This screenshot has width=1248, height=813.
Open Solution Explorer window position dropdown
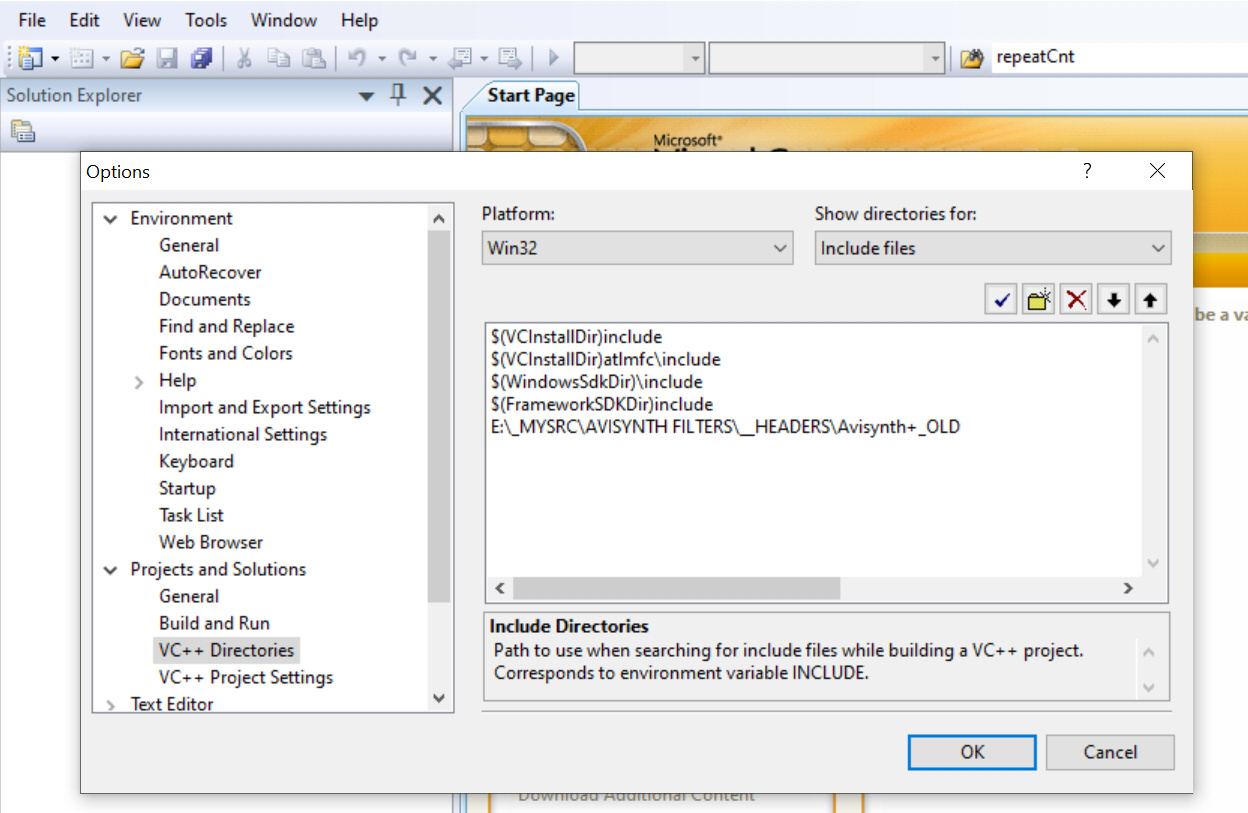(x=366, y=96)
